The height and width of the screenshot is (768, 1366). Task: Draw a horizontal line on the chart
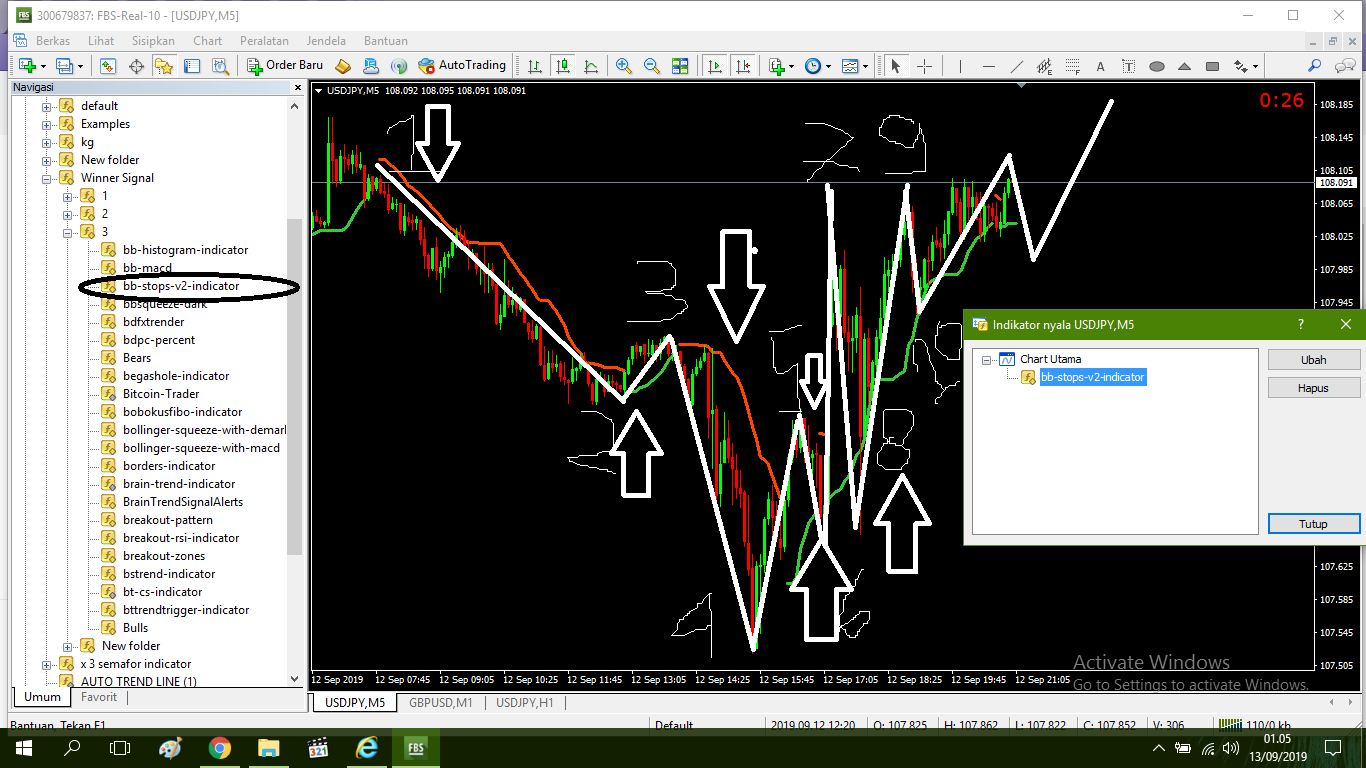coord(988,65)
